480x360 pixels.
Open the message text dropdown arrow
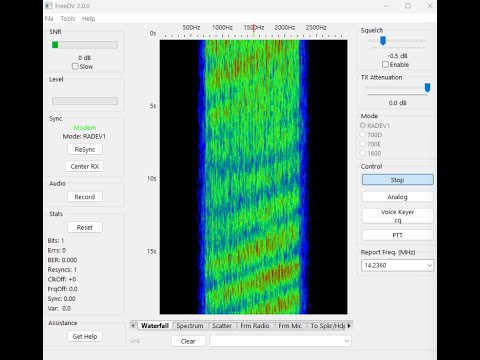tap(347, 341)
